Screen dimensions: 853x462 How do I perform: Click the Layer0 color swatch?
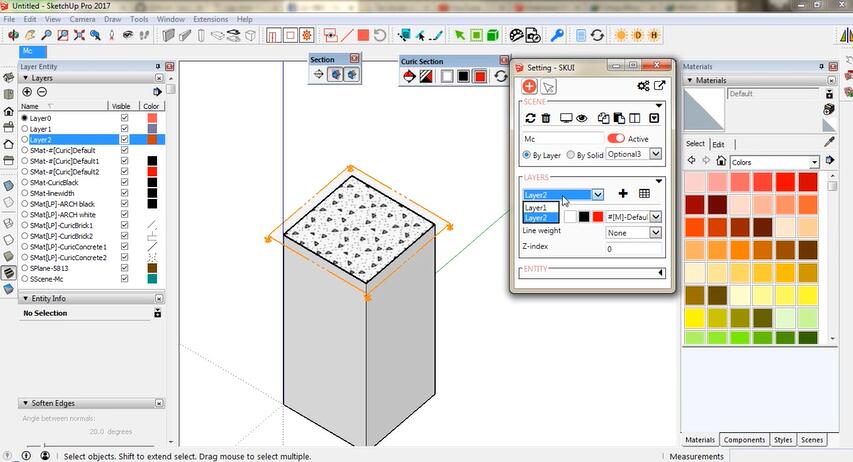pyautogui.click(x=151, y=118)
